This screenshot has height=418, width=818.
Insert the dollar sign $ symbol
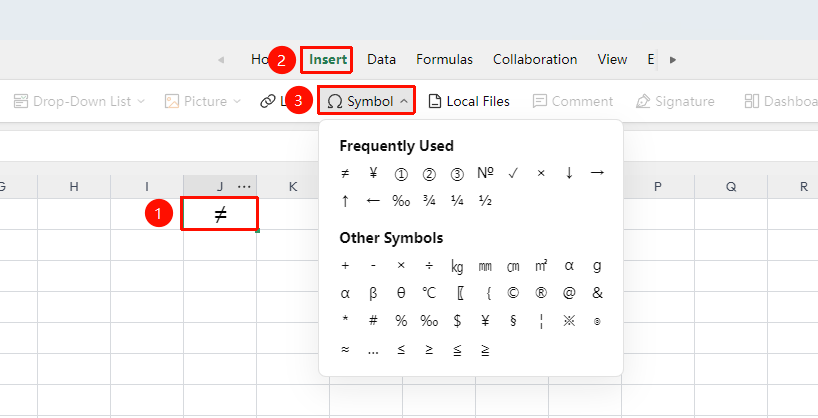click(457, 321)
